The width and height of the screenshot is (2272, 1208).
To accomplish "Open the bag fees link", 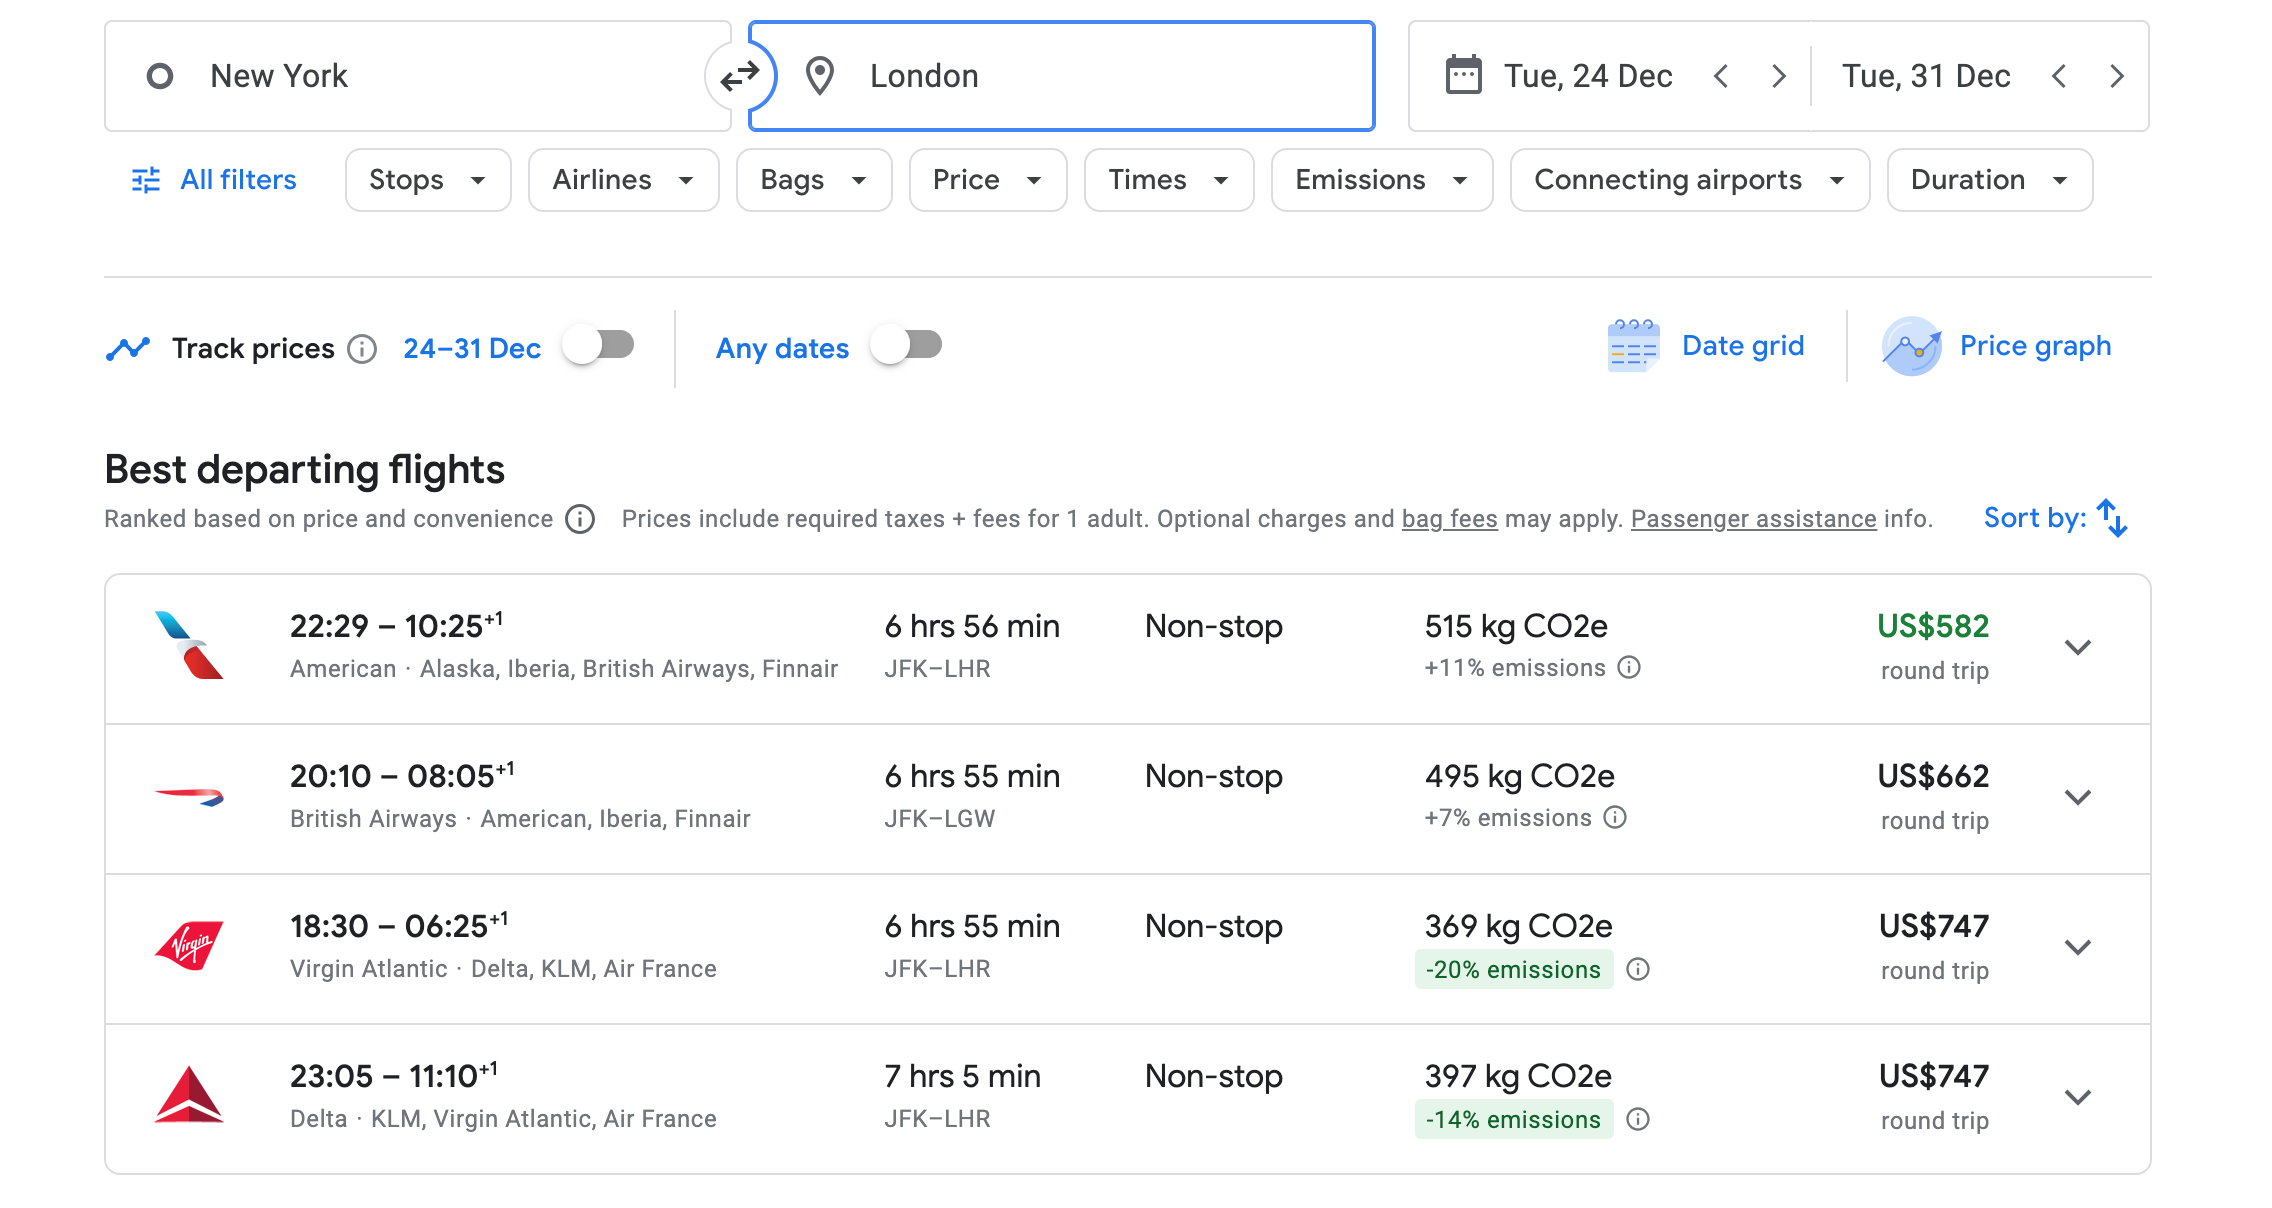I will 1450,519.
